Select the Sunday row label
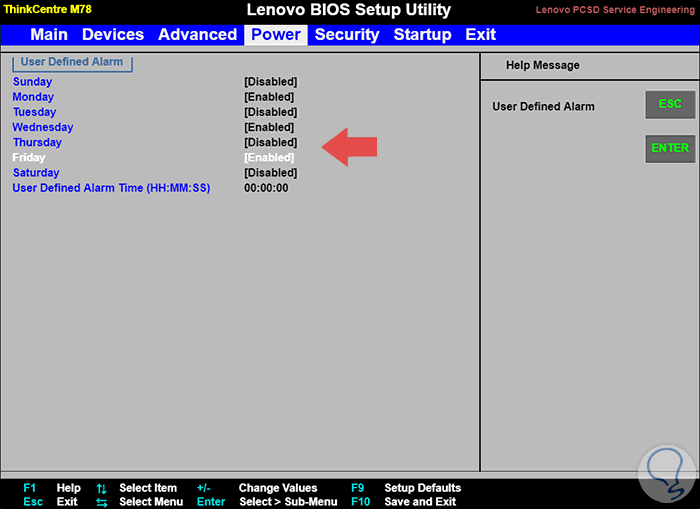Viewport: 700px width, 509px height. click(x=33, y=82)
